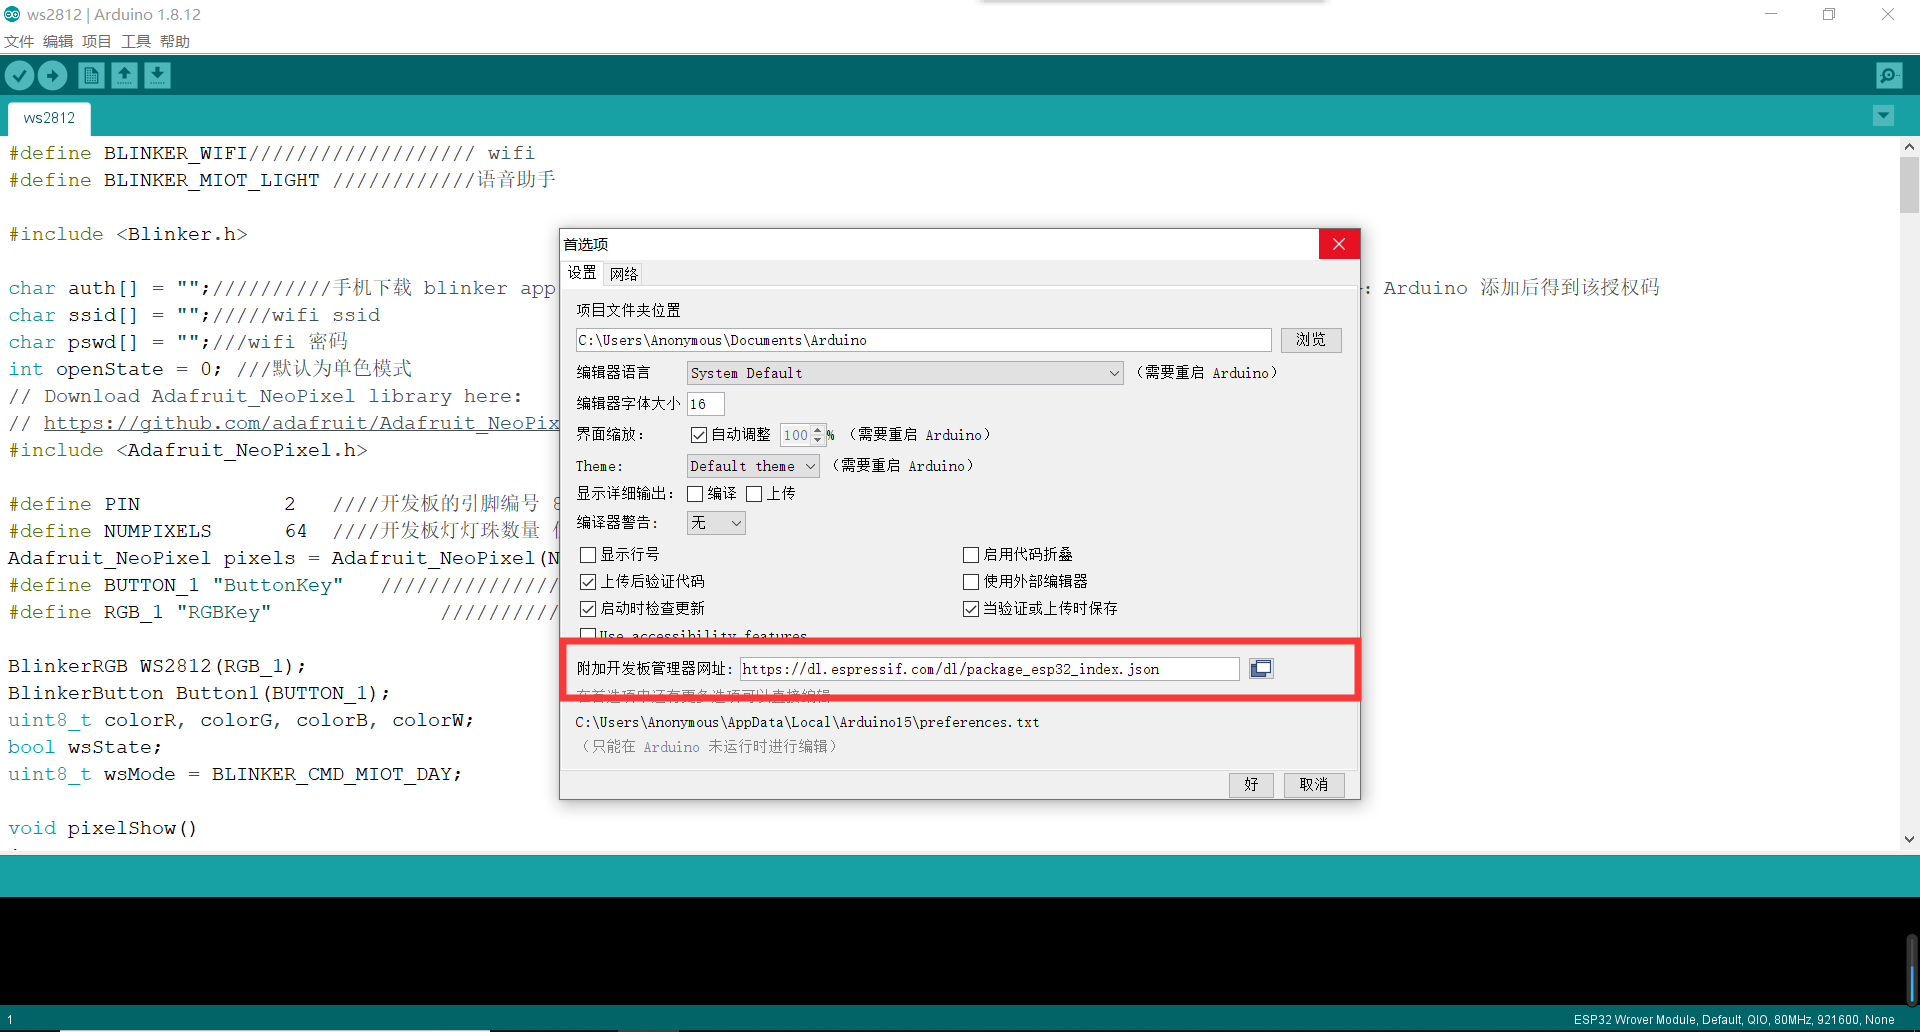Click the 好 OK button
Viewport: 1920px width, 1032px height.
(x=1251, y=785)
